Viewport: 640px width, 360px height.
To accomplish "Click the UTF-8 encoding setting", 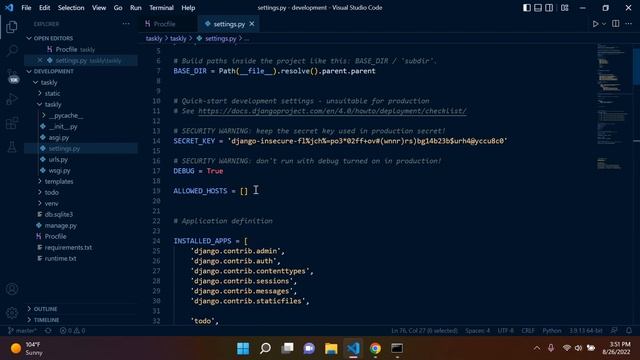I will pyautogui.click(x=506, y=331).
